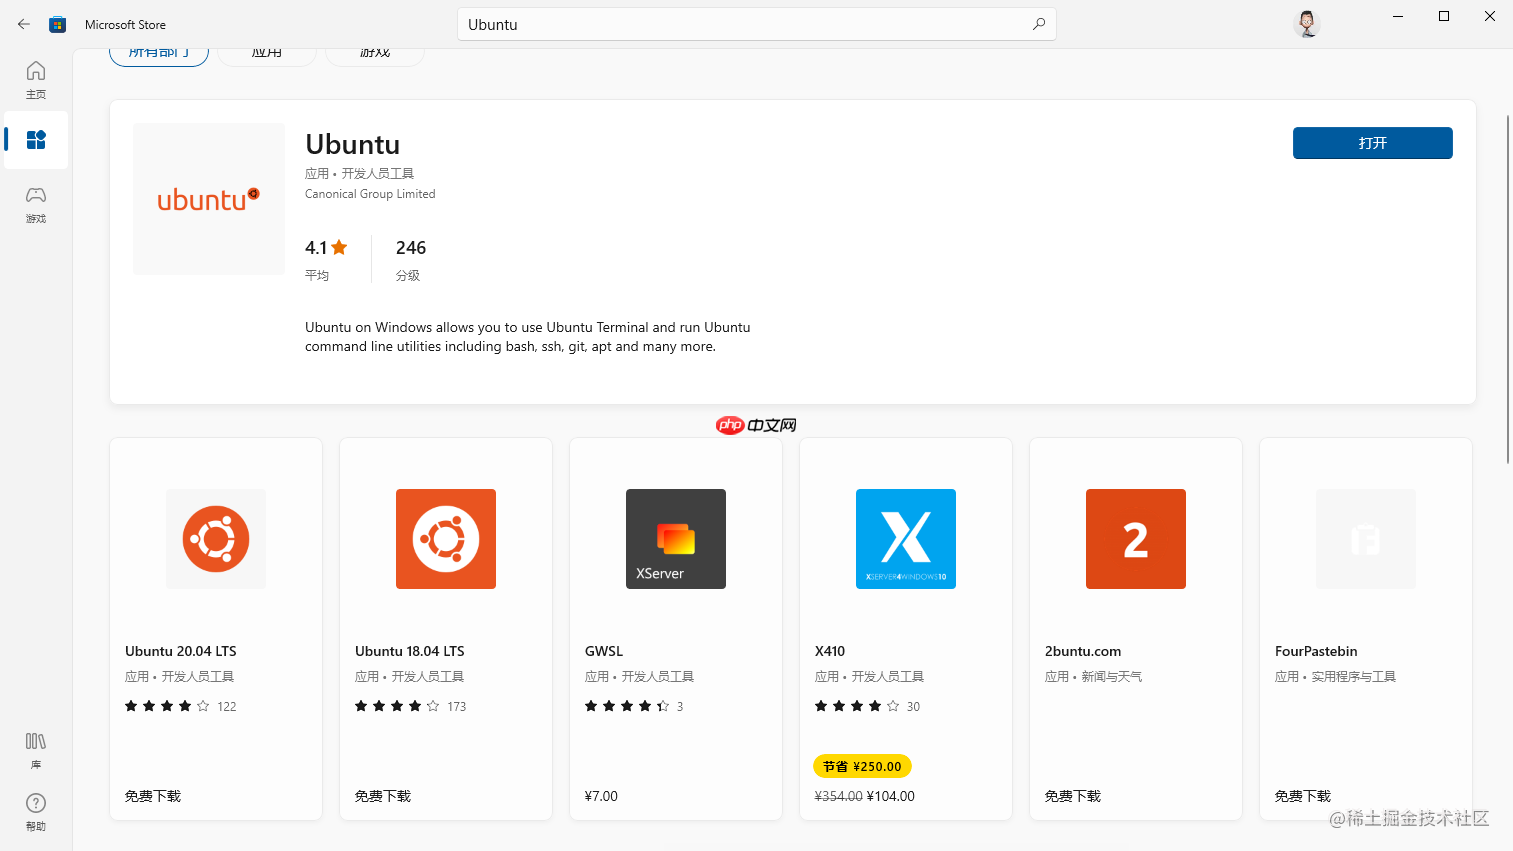Viewport: 1513px width, 851px height.
Task: Click the FourPastebin card title
Action: tap(1316, 651)
